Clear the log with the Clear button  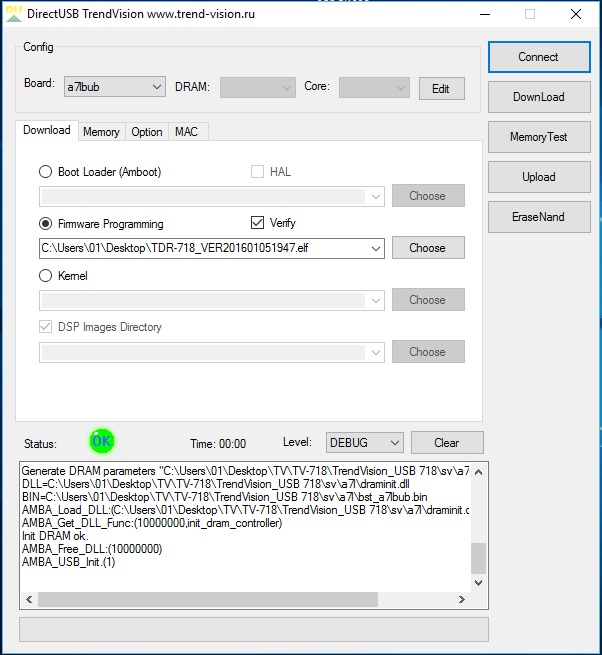447,442
